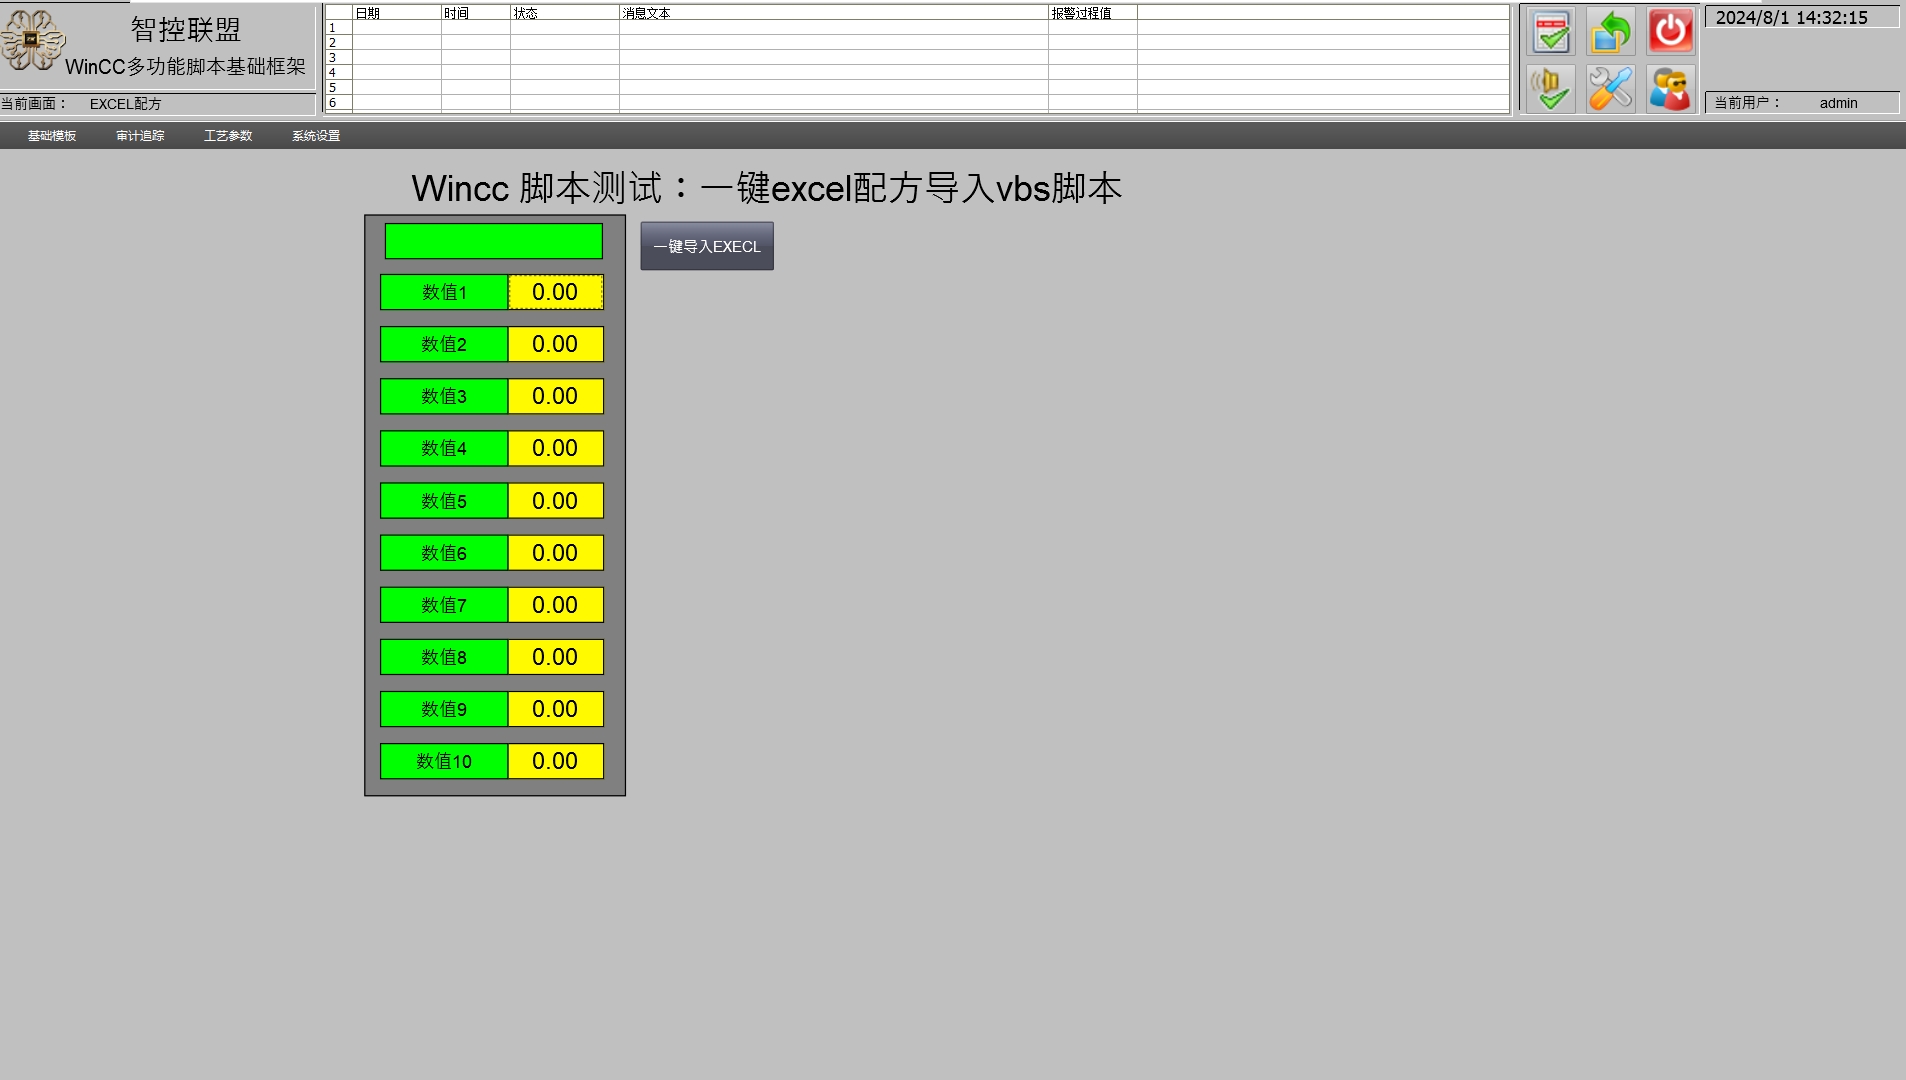Select row 1 in the alarm list
This screenshot has width=1906, height=1080.
coord(700,28)
